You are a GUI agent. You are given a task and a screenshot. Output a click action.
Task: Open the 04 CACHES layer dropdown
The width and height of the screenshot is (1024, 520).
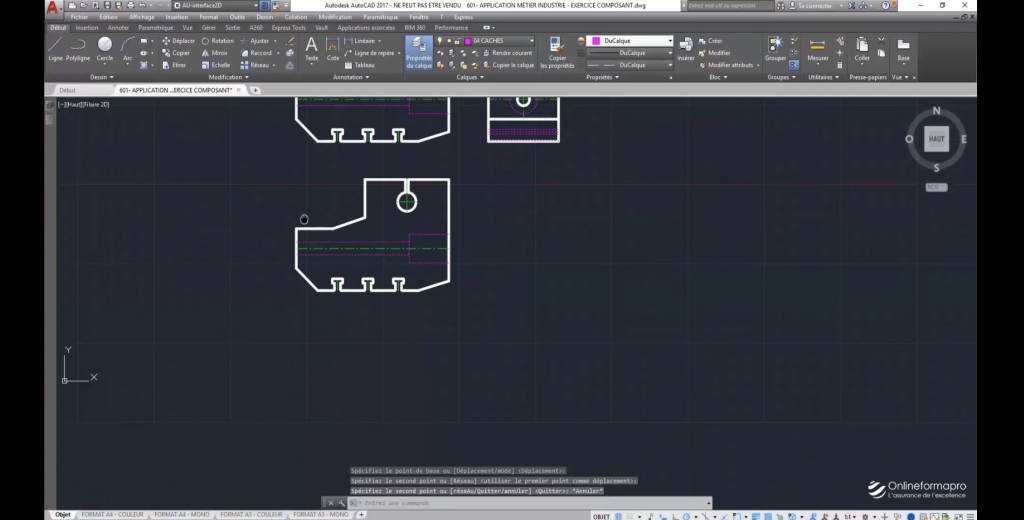coord(531,41)
